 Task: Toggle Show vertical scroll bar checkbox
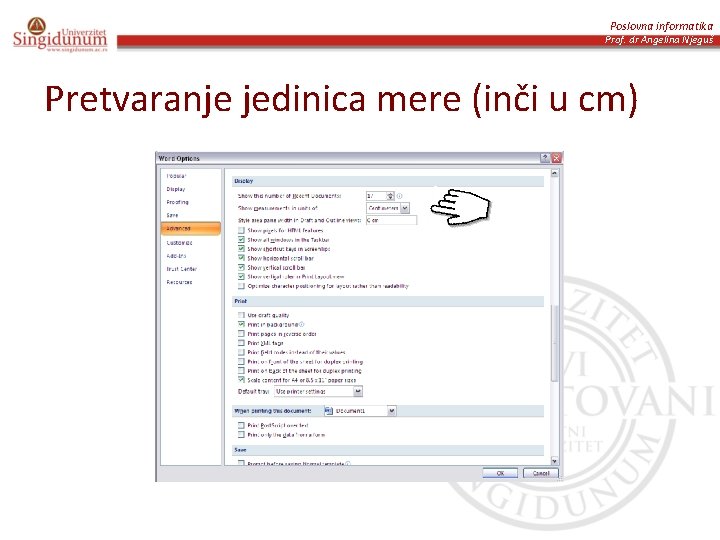click(241, 267)
